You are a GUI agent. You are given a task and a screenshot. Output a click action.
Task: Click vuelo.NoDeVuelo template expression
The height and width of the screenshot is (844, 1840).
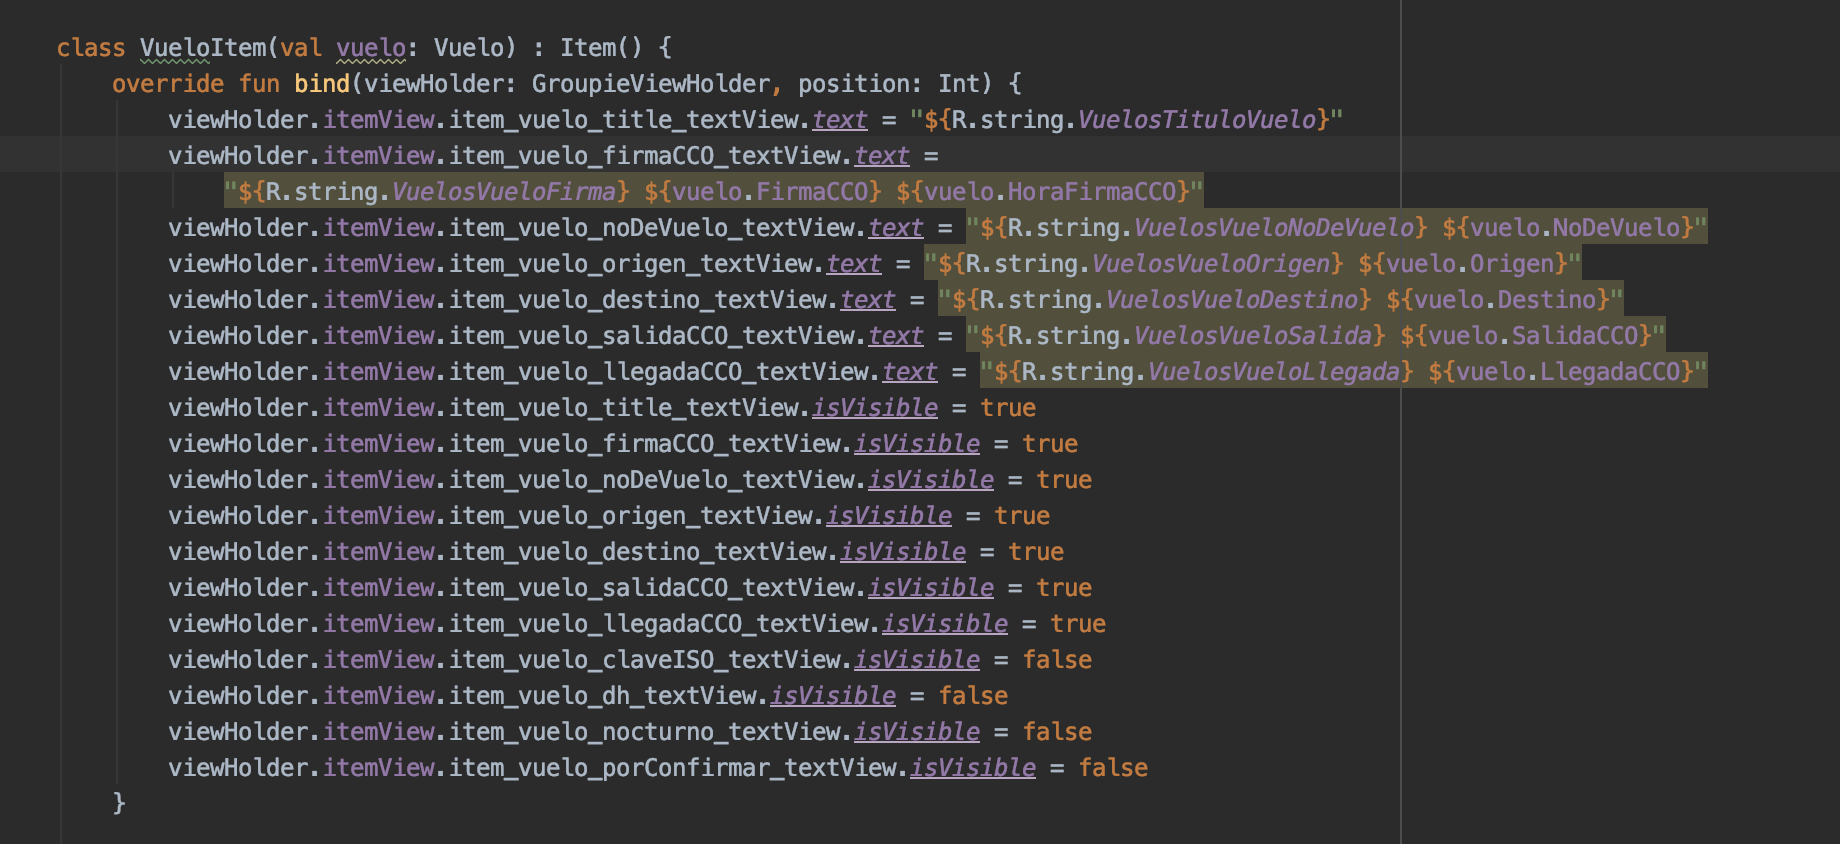tap(1567, 228)
